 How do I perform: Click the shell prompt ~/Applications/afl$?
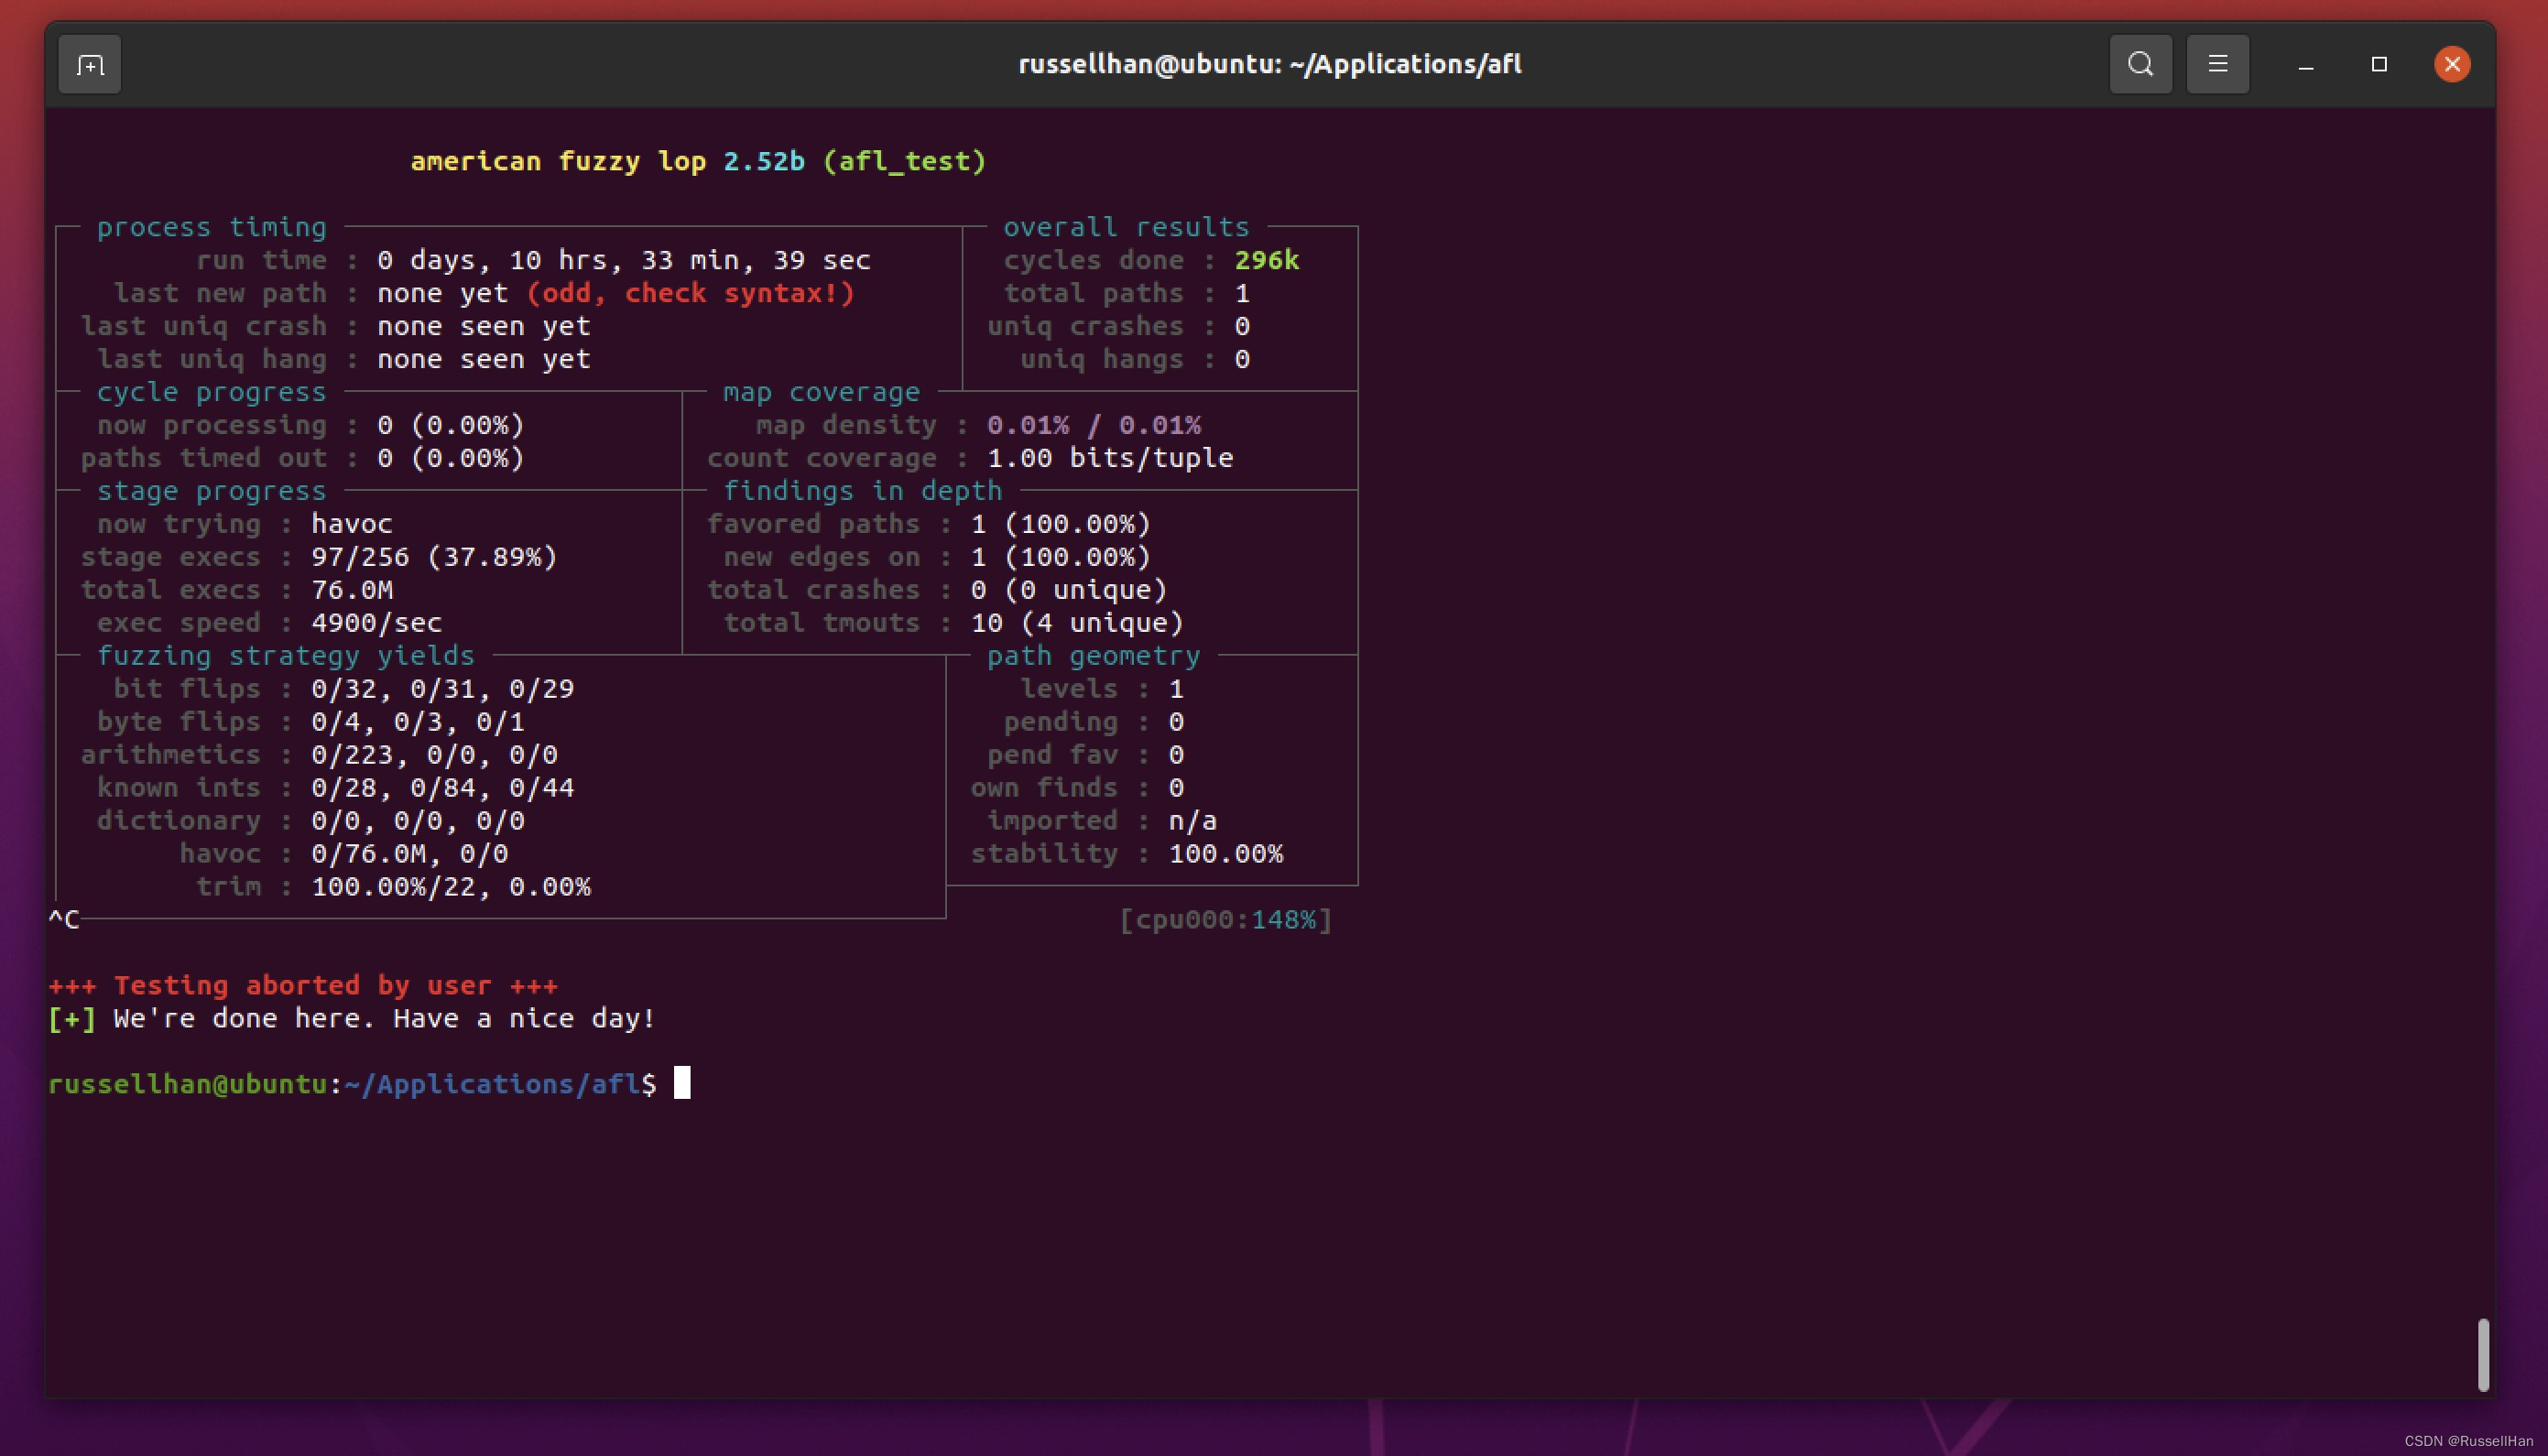[x=500, y=1085]
